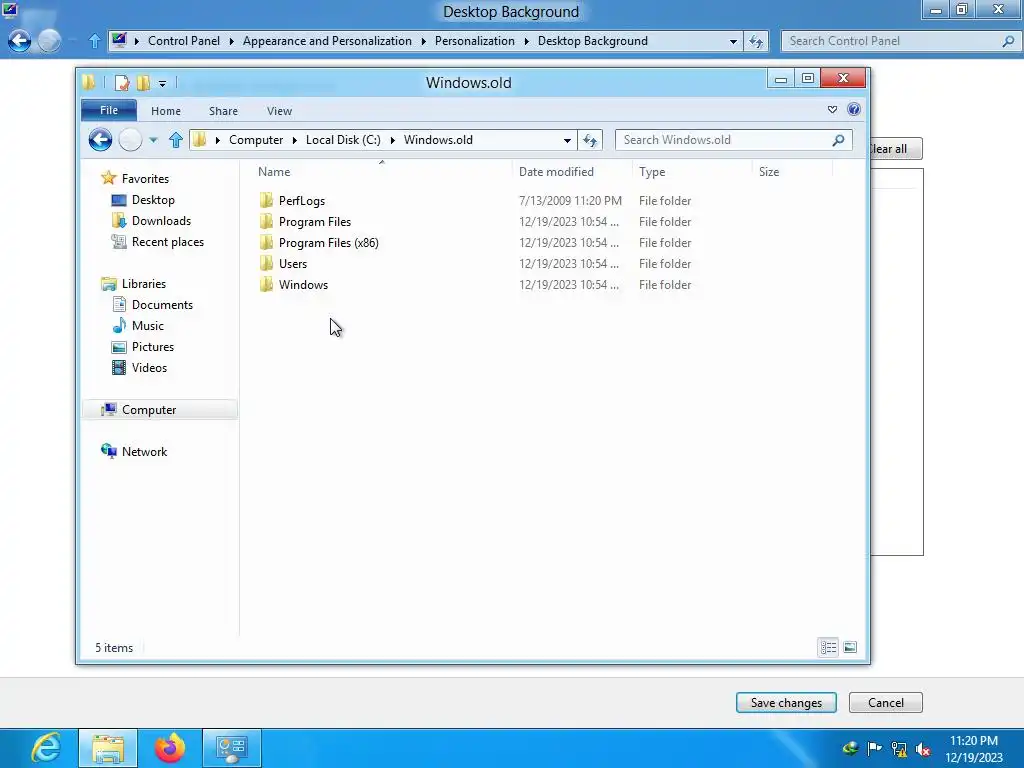Select the Windows folder in the list
The height and width of the screenshot is (768, 1024).
[x=303, y=285]
